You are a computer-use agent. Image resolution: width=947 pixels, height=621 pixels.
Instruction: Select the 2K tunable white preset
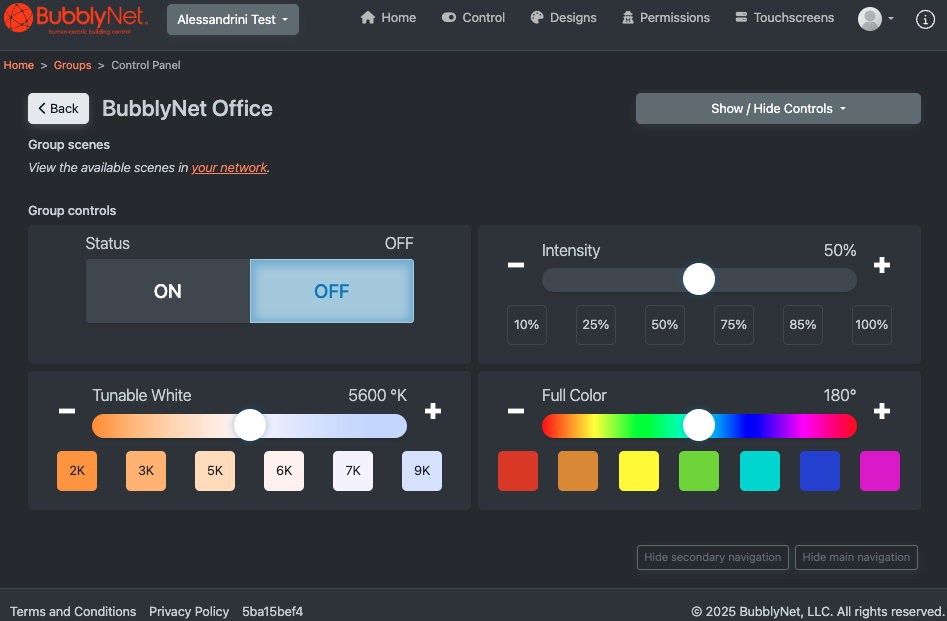(x=77, y=470)
